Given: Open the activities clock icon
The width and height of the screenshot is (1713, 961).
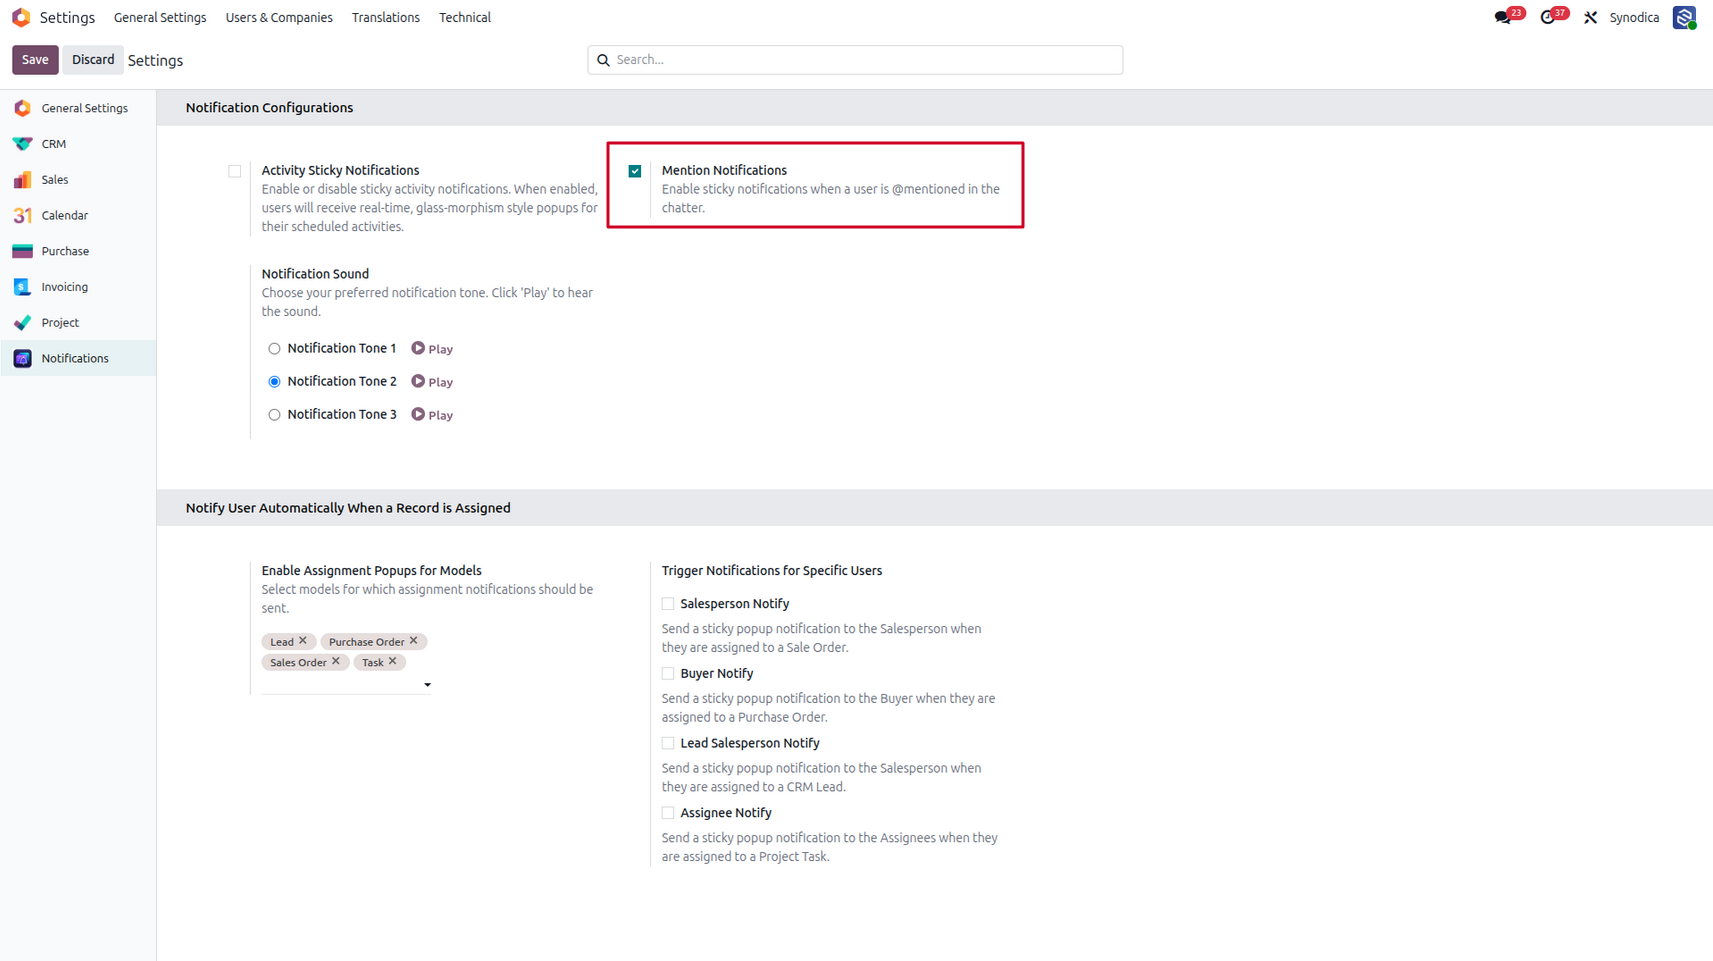Looking at the screenshot, I should pyautogui.click(x=1548, y=18).
